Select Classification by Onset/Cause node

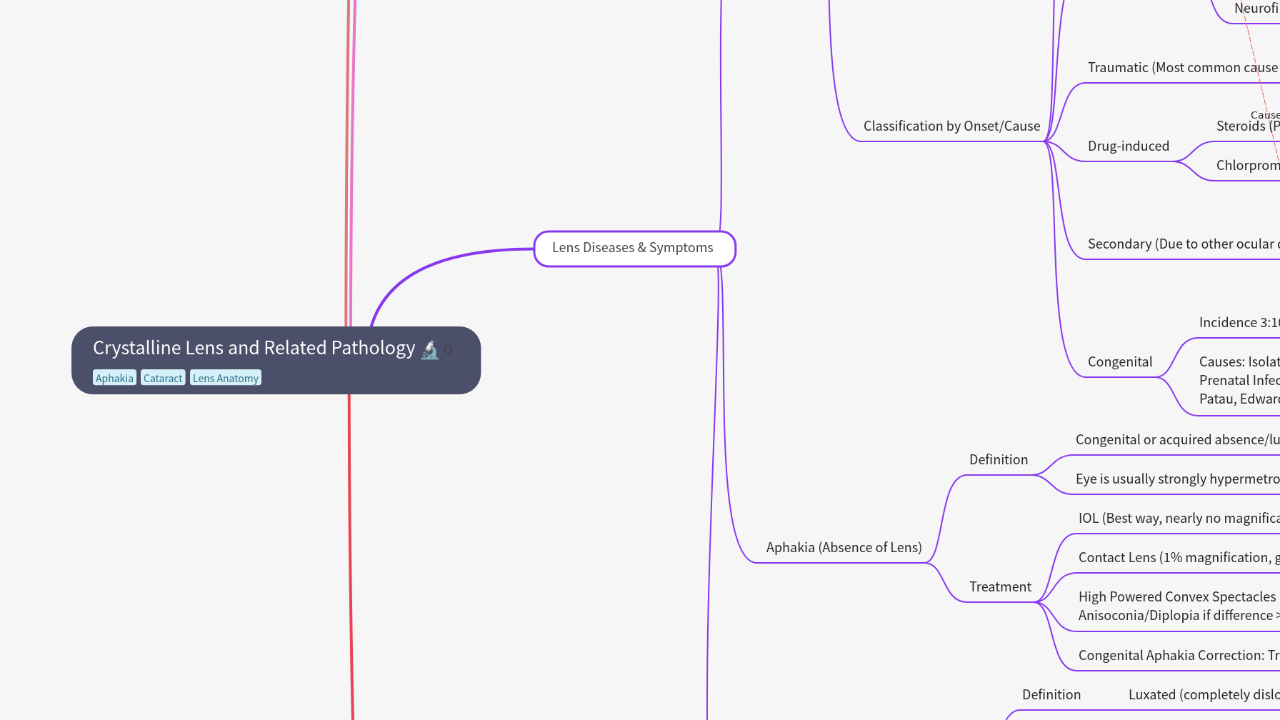click(951, 126)
